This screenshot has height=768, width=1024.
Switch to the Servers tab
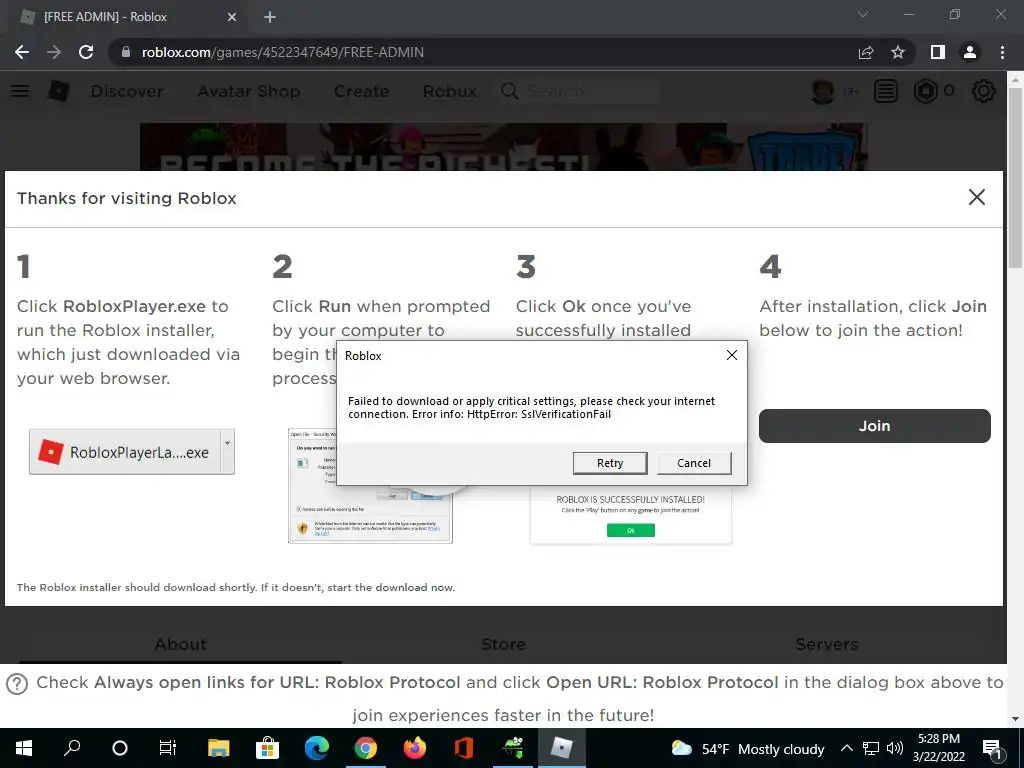point(827,645)
